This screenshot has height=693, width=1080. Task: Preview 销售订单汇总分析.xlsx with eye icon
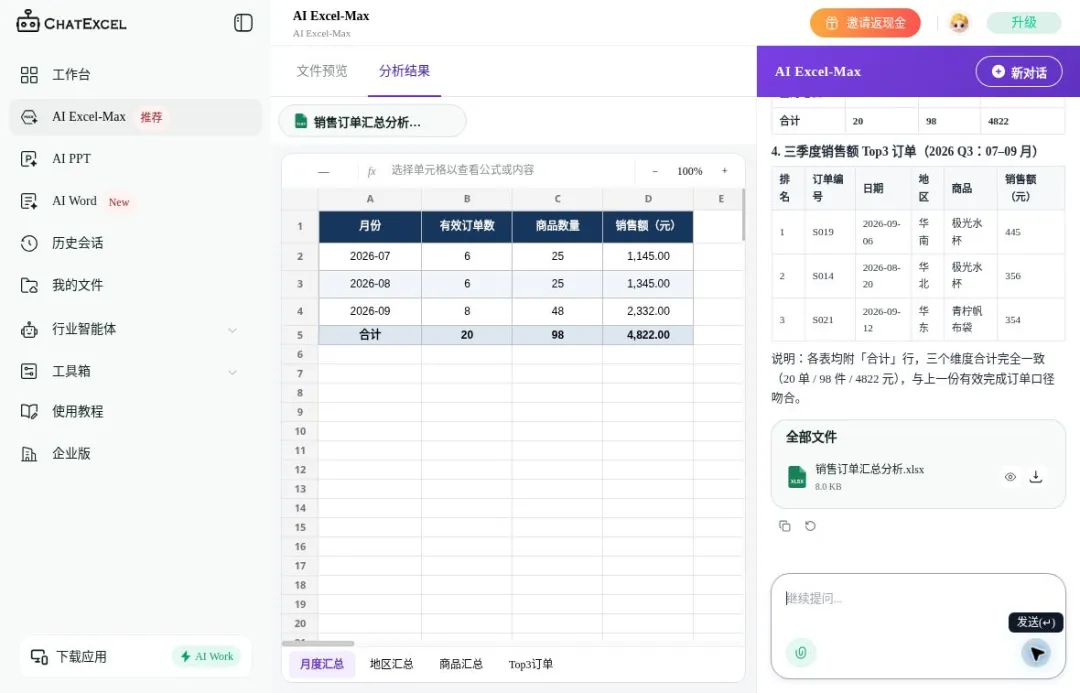tap(1010, 477)
